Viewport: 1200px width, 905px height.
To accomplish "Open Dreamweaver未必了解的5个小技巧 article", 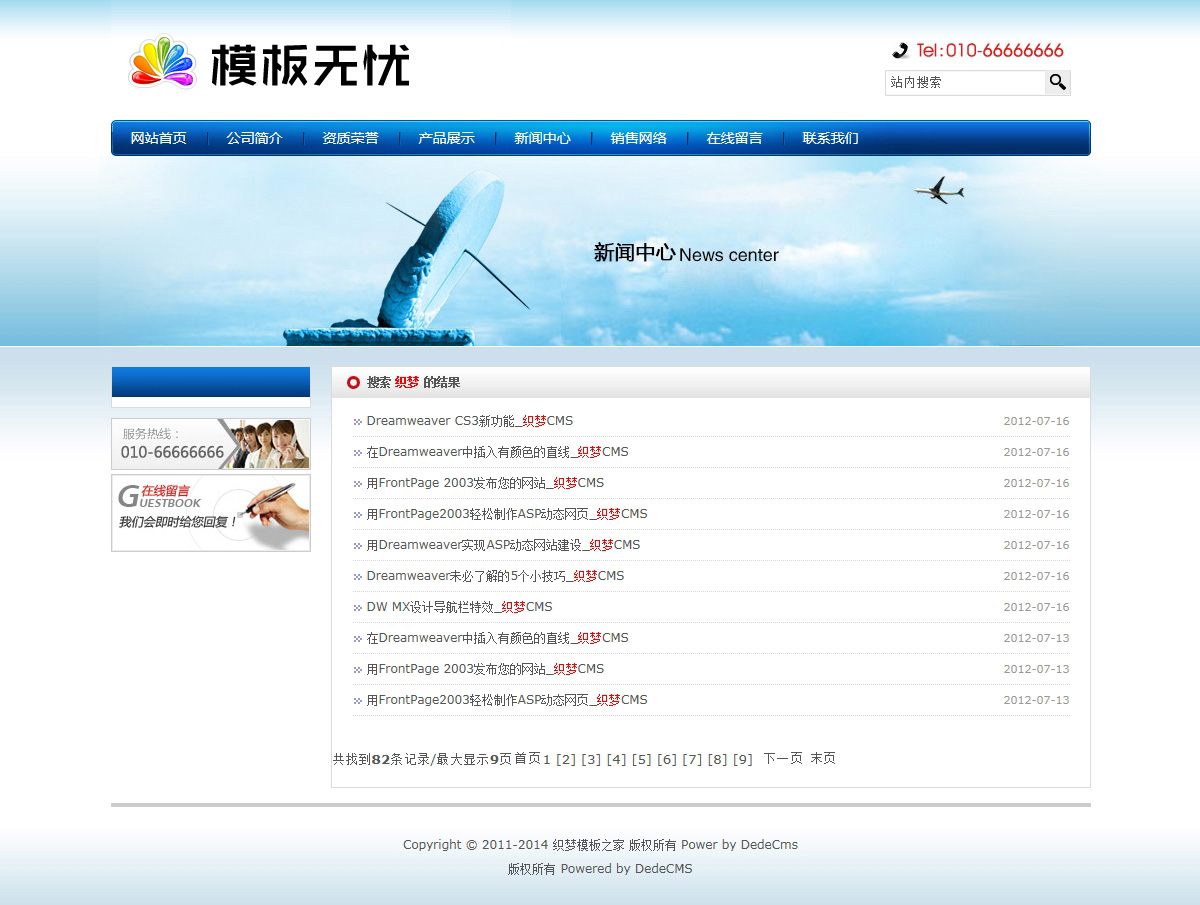I will (494, 576).
